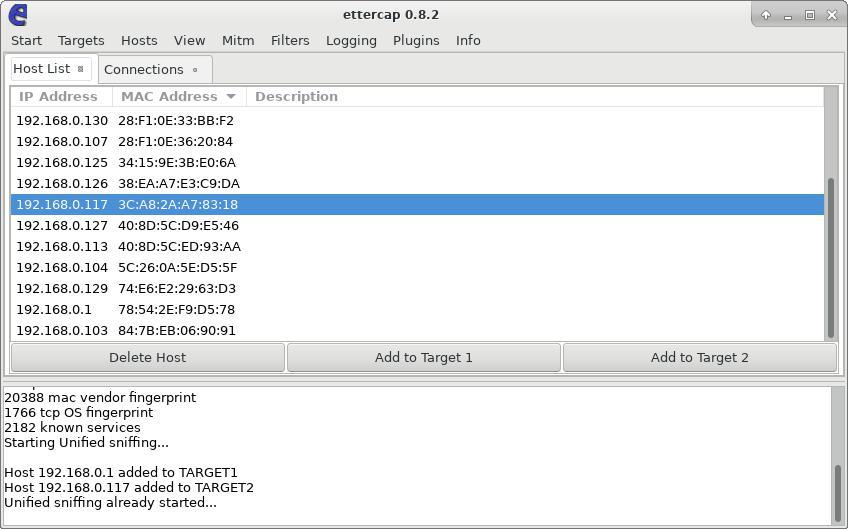Click the host list vertical scrollbar

point(831,258)
